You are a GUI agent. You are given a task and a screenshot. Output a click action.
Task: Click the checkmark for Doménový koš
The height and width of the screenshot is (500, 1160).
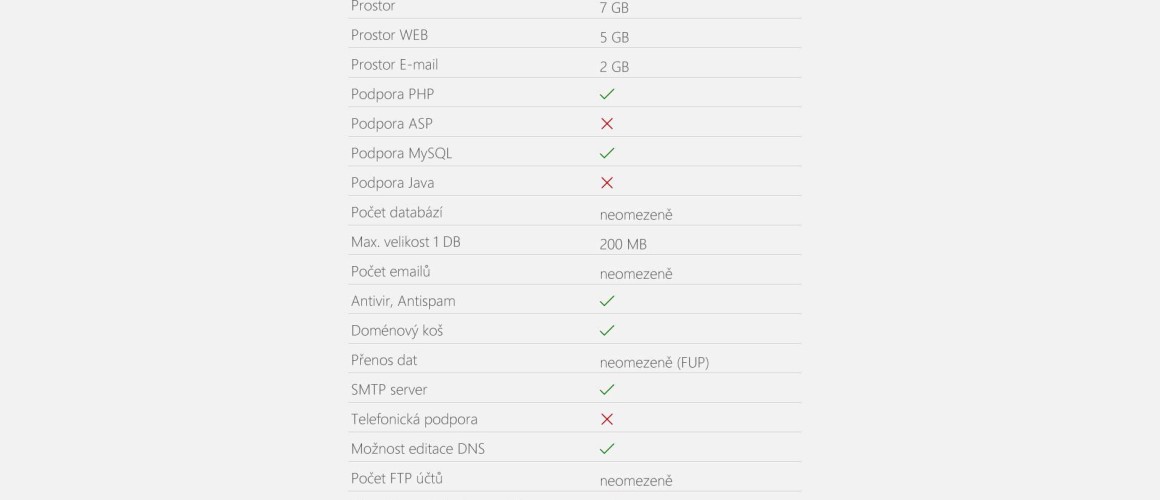tap(607, 331)
